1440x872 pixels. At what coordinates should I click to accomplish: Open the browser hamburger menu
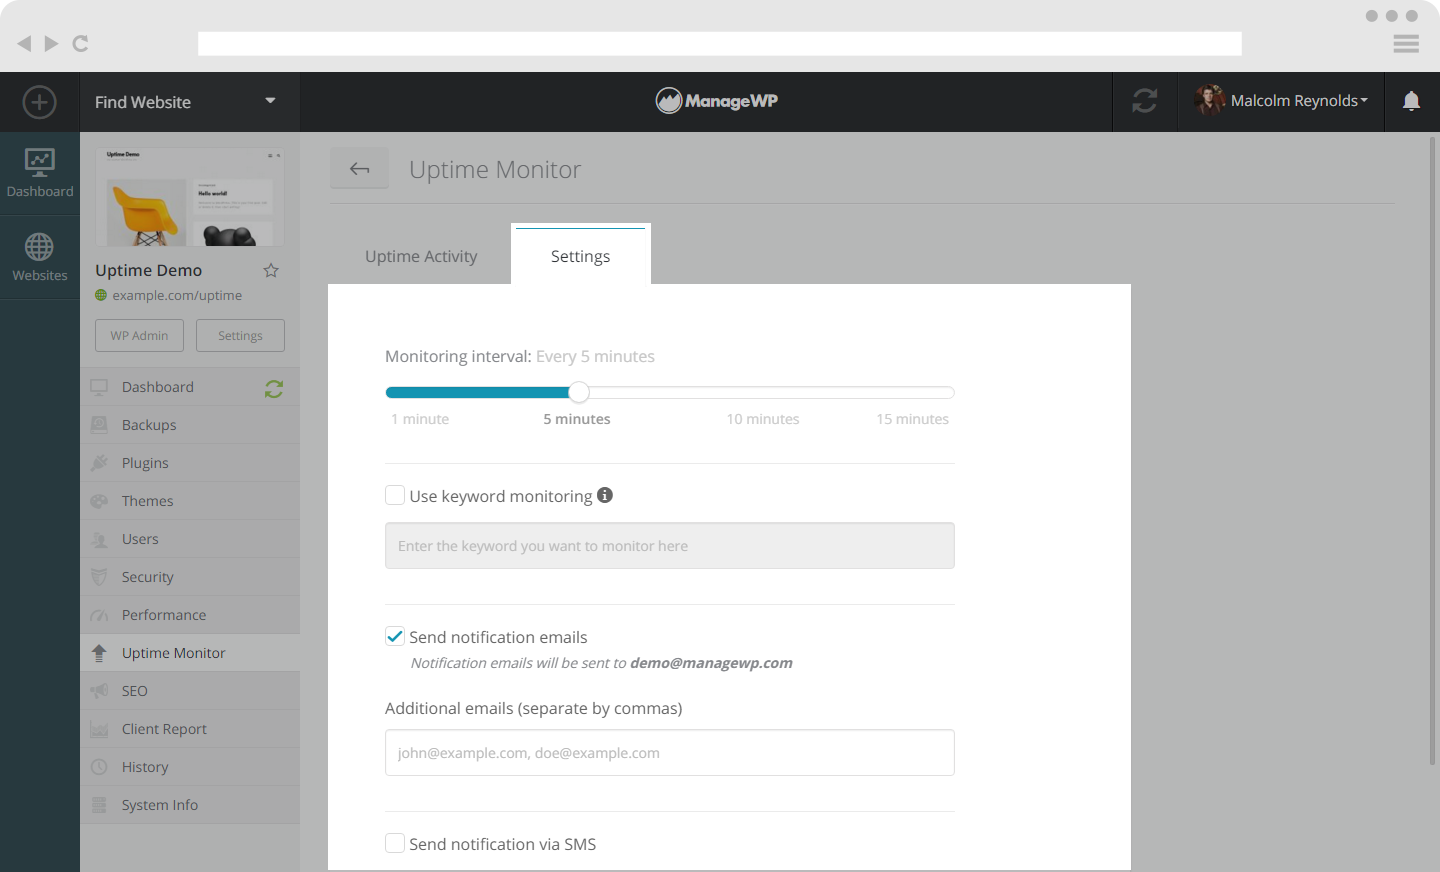[1406, 43]
